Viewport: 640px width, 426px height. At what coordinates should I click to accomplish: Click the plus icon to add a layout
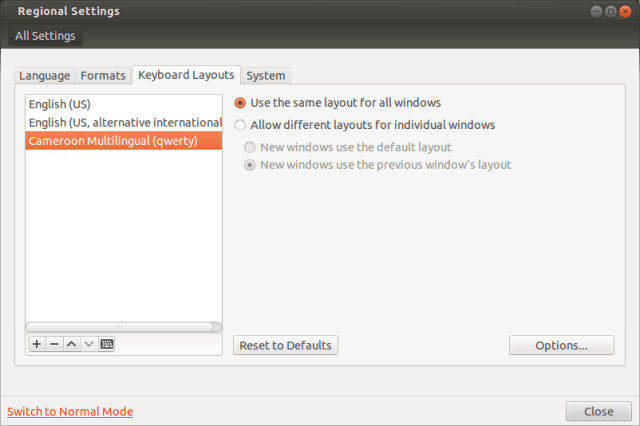pos(37,344)
